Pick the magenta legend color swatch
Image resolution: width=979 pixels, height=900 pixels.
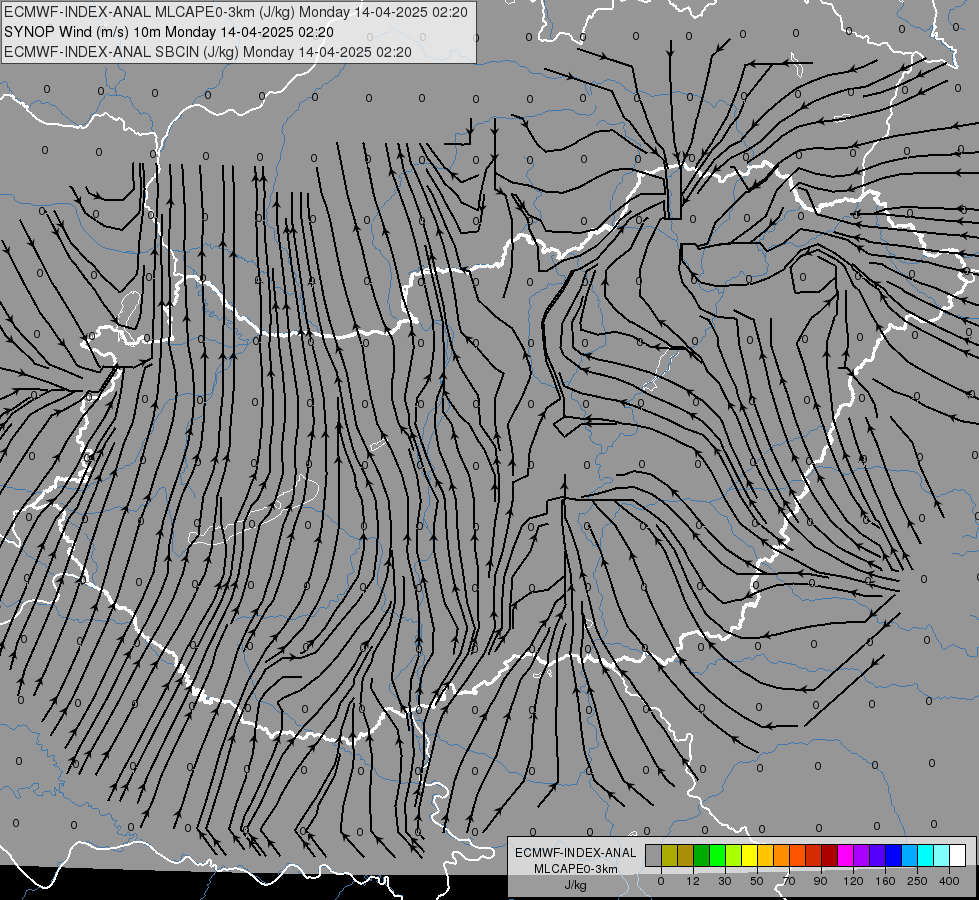(x=845, y=855)
